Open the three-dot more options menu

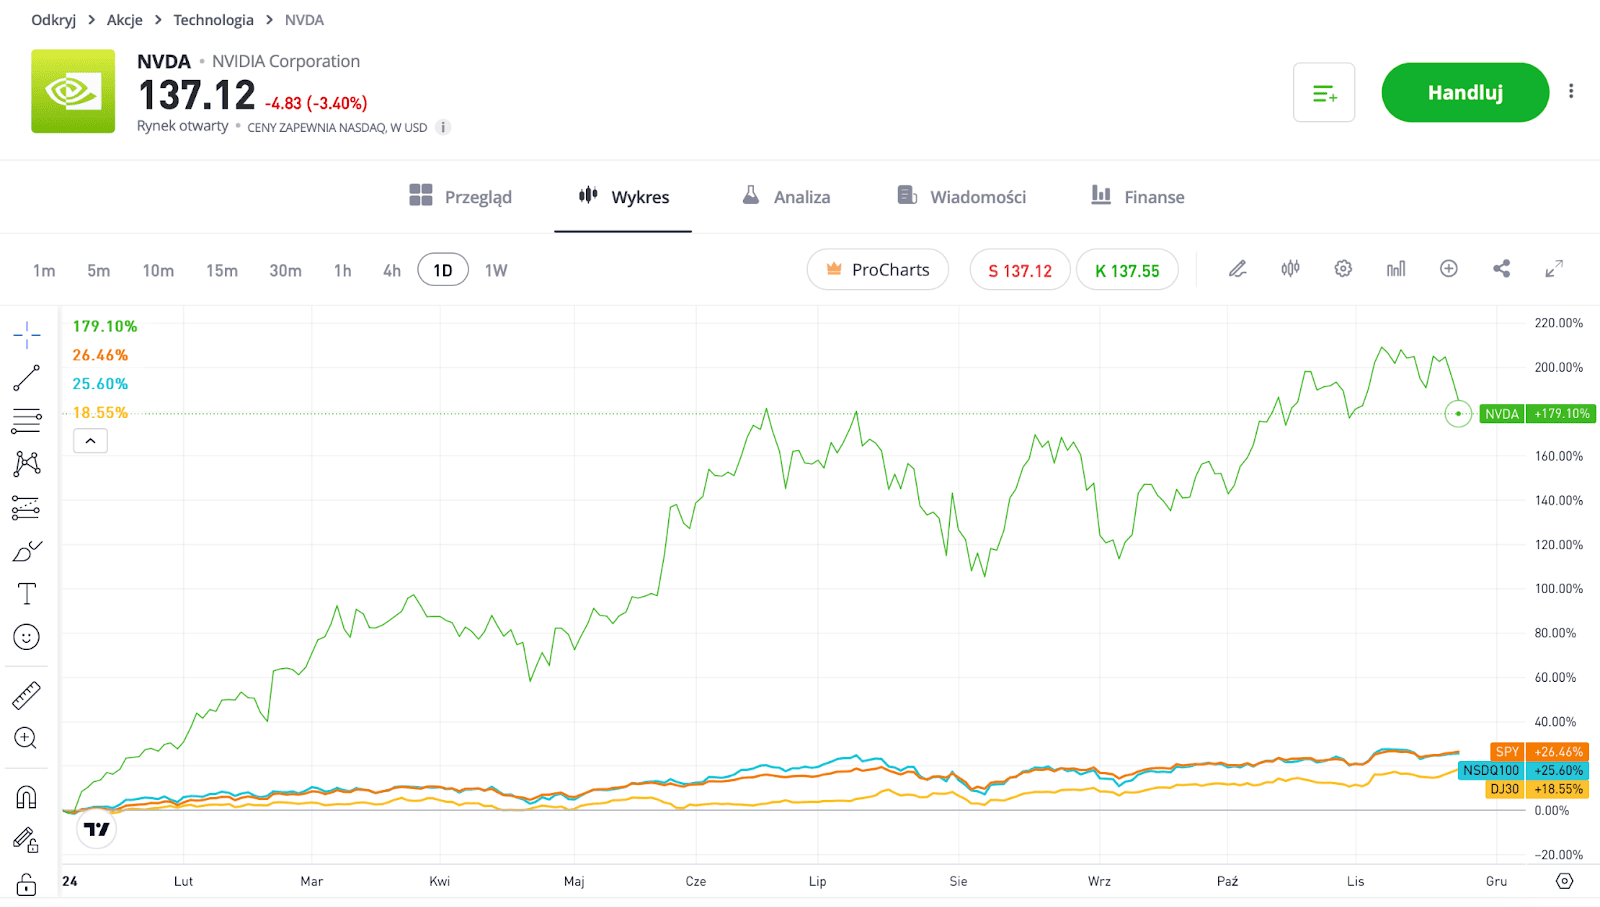point(1571,91)
